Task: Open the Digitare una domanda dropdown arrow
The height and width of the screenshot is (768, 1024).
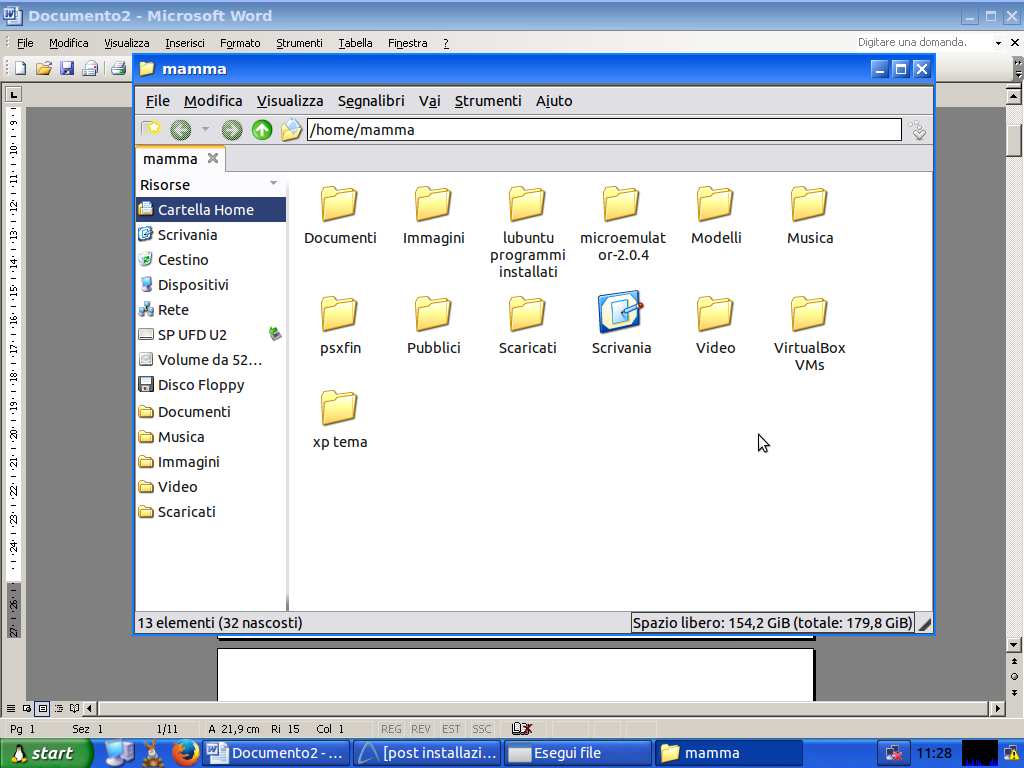Action: [x=998, y=43]
